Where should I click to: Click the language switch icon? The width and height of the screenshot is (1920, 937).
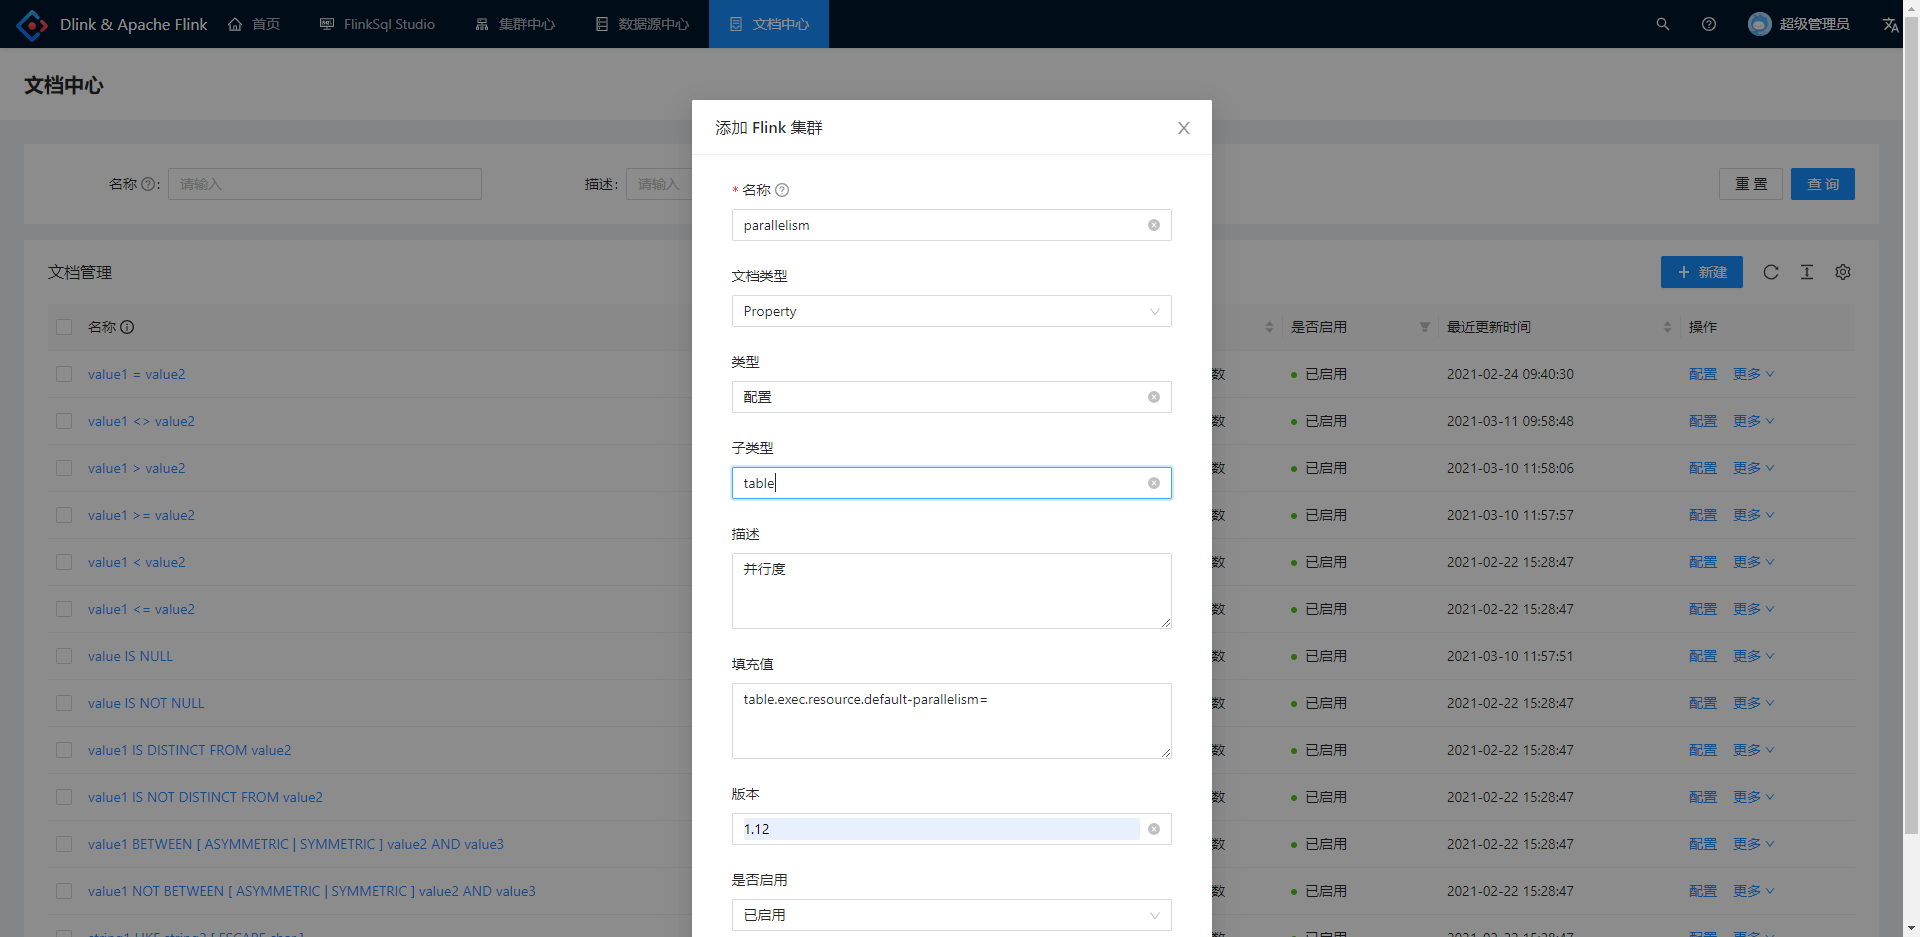1890,24
